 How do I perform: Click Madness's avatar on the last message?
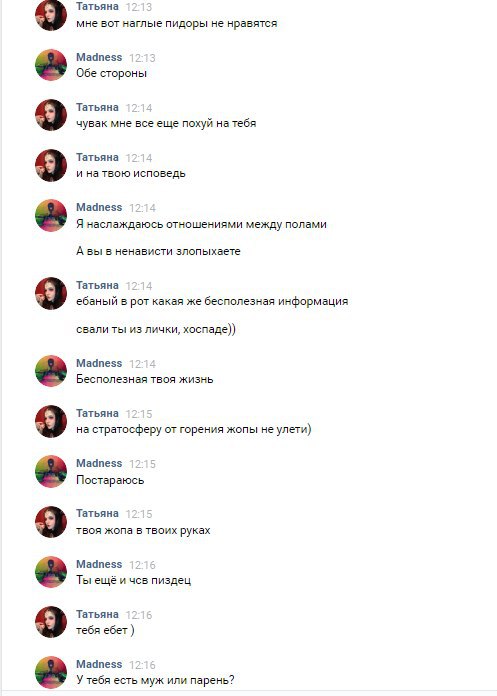pyautogui.click(x=51, y=672)
